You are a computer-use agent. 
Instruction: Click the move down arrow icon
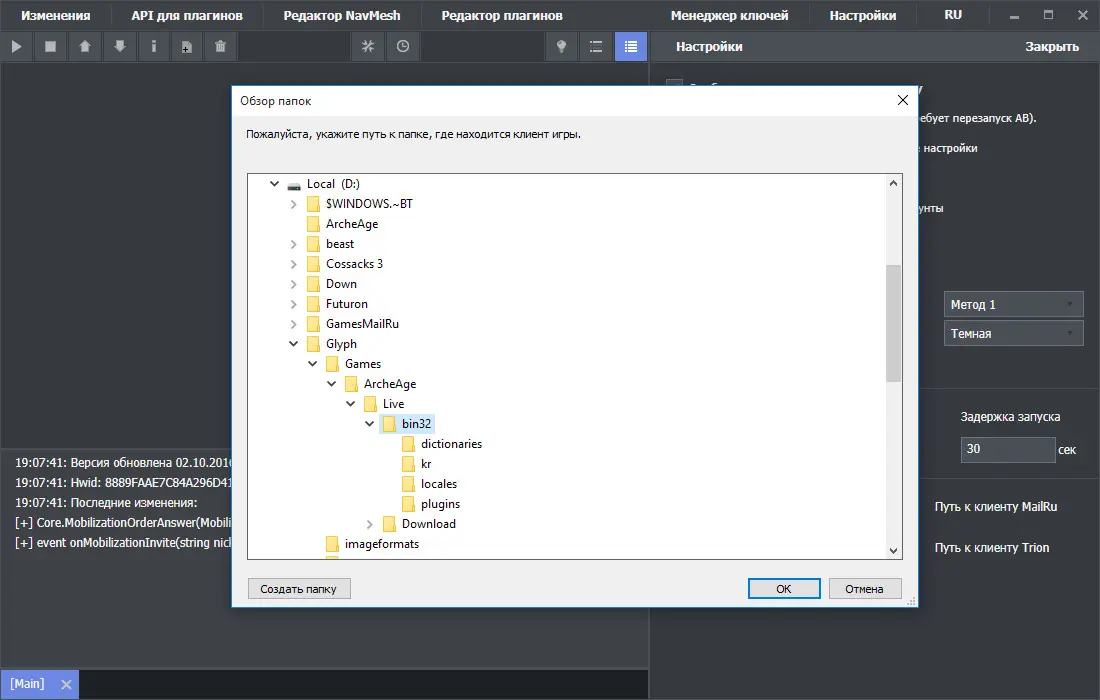[x=119, y=46]
